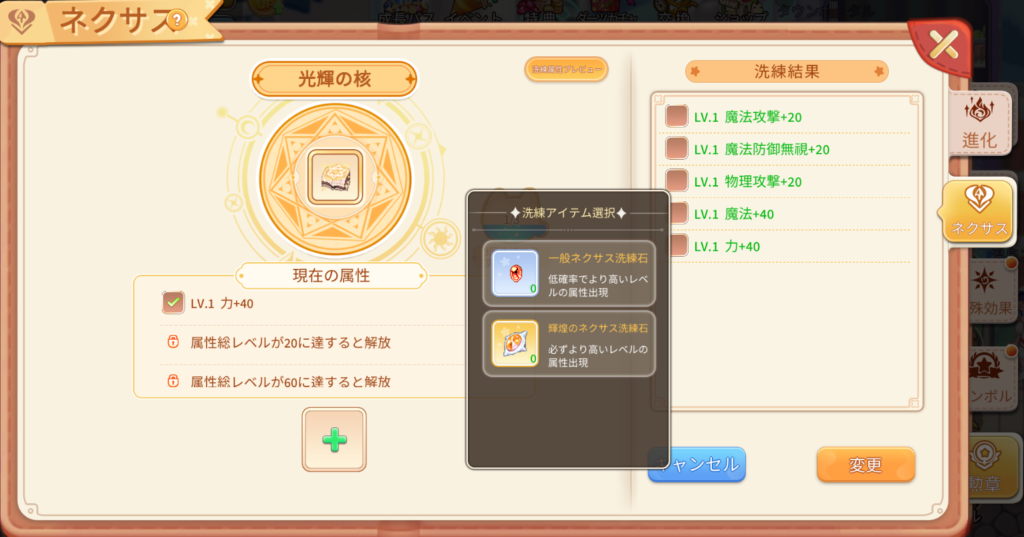Viewport: 1024px width, 537px height.
Task: Toggle the checked LV.1 力+40 current attribute checkbox
Action: pyautogui.click(x=173, y=302)
